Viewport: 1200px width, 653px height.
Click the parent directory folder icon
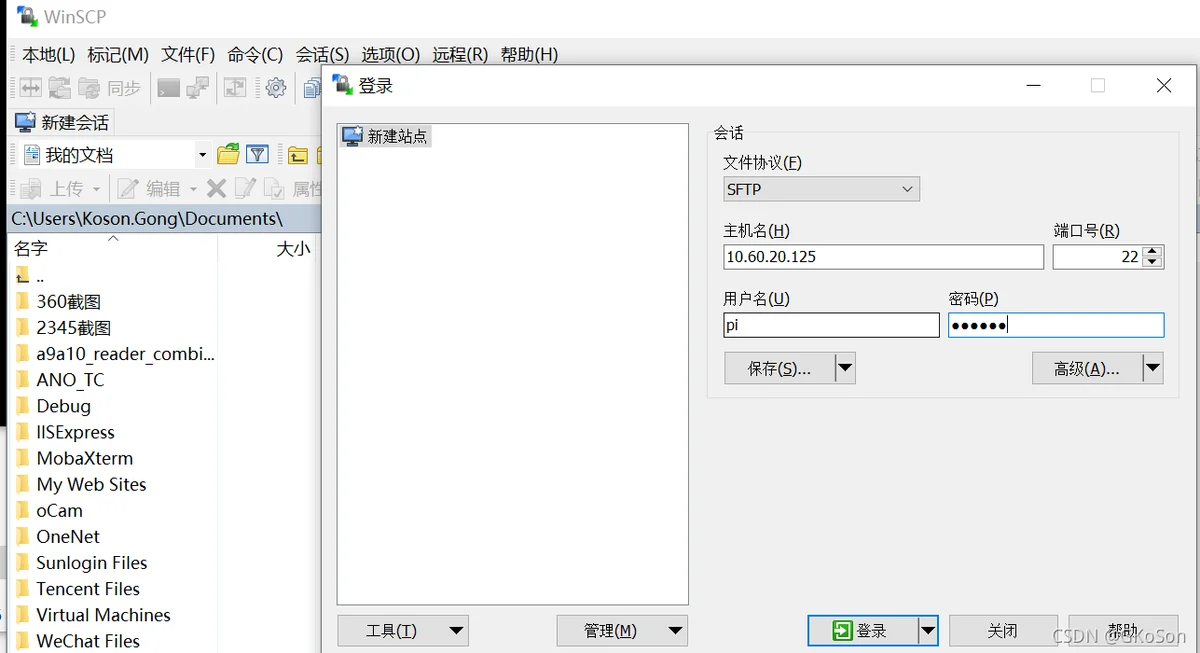point(298,155)
